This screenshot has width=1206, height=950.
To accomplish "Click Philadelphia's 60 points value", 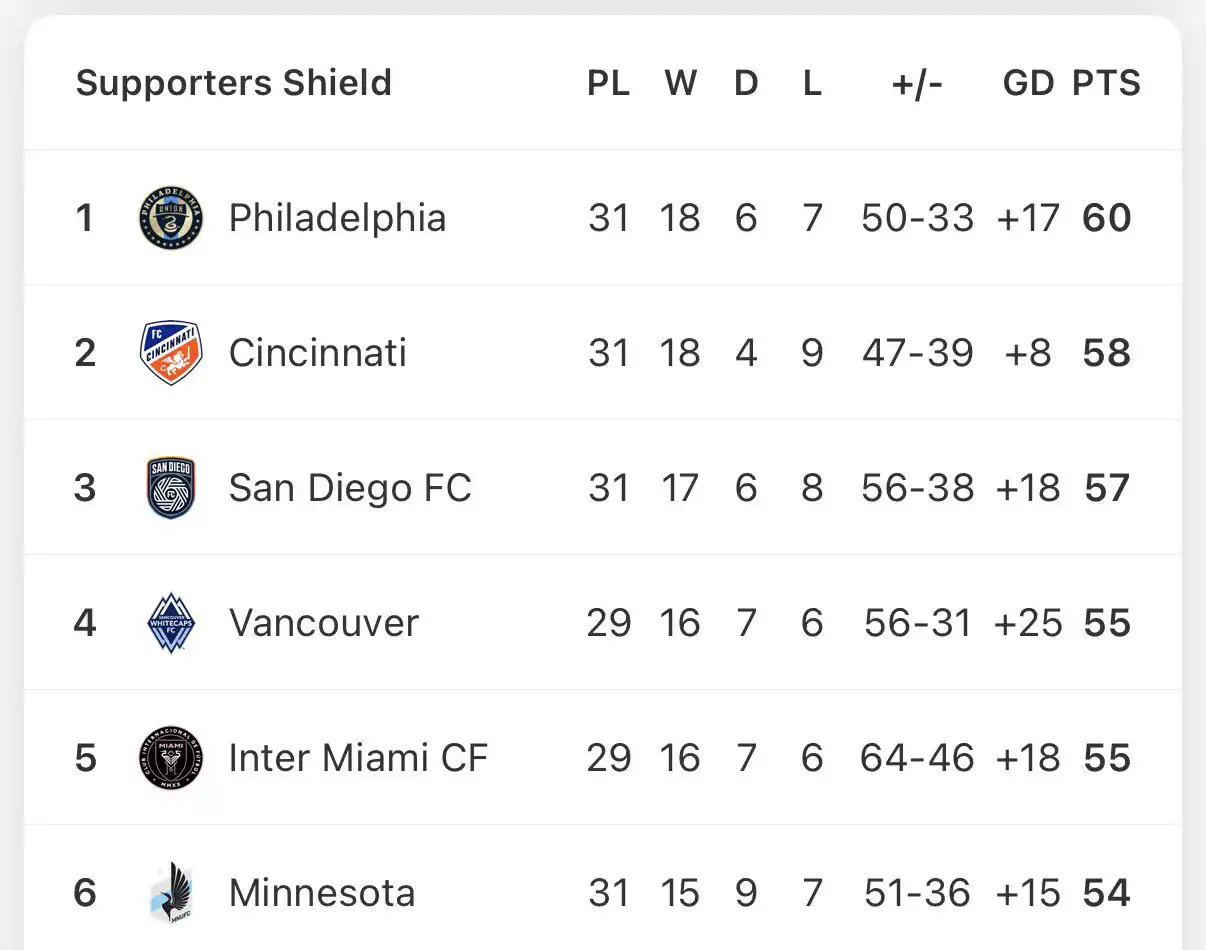I will (1106, 218).
